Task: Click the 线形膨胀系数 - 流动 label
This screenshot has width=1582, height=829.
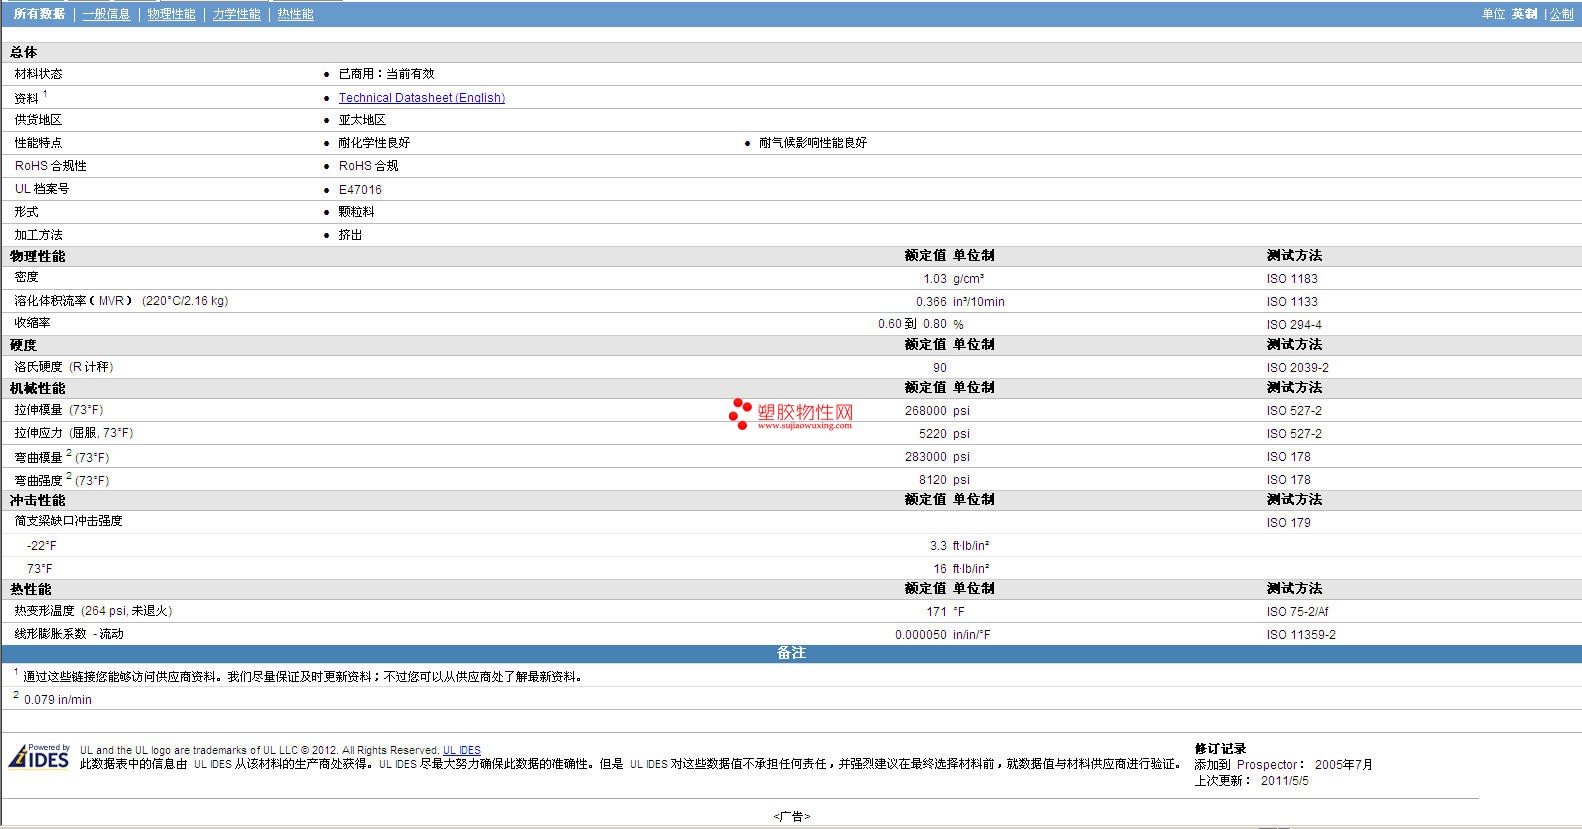Action: [69, 634]
